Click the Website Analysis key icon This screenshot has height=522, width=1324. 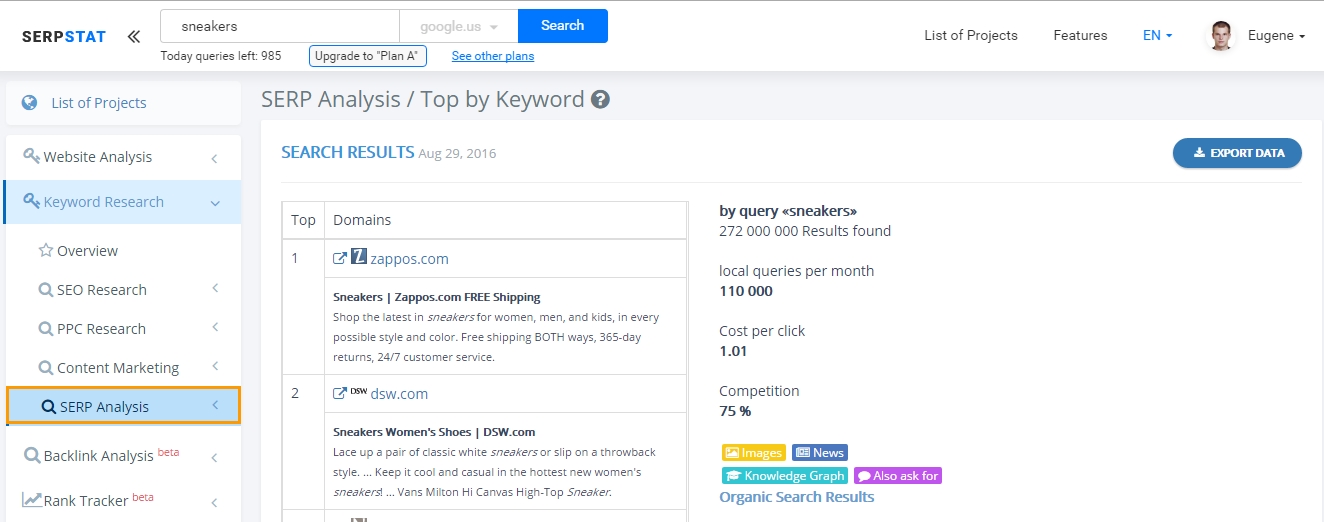[x=32, y=156]
